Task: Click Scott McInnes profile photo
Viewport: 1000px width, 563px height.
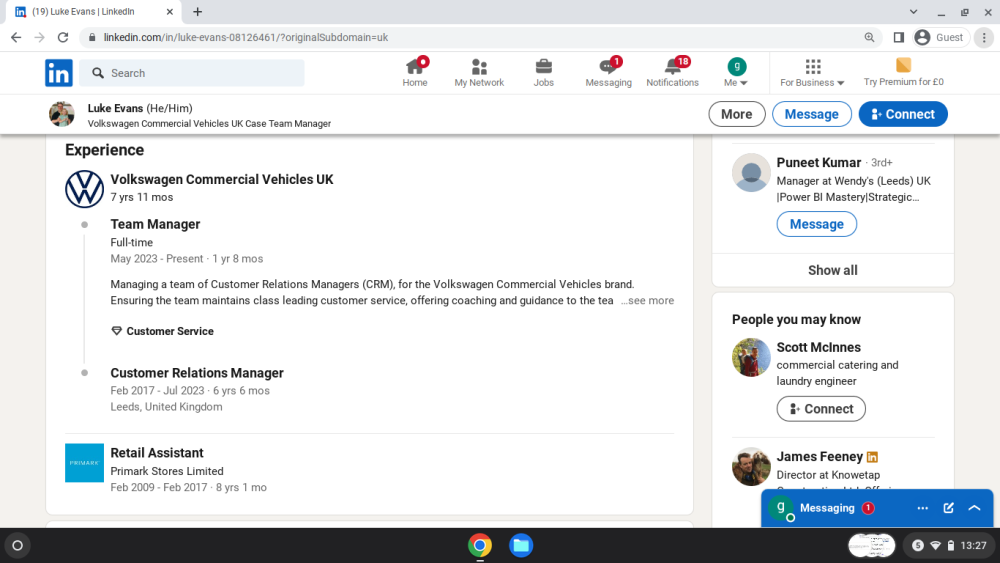Action: point(751,358)
